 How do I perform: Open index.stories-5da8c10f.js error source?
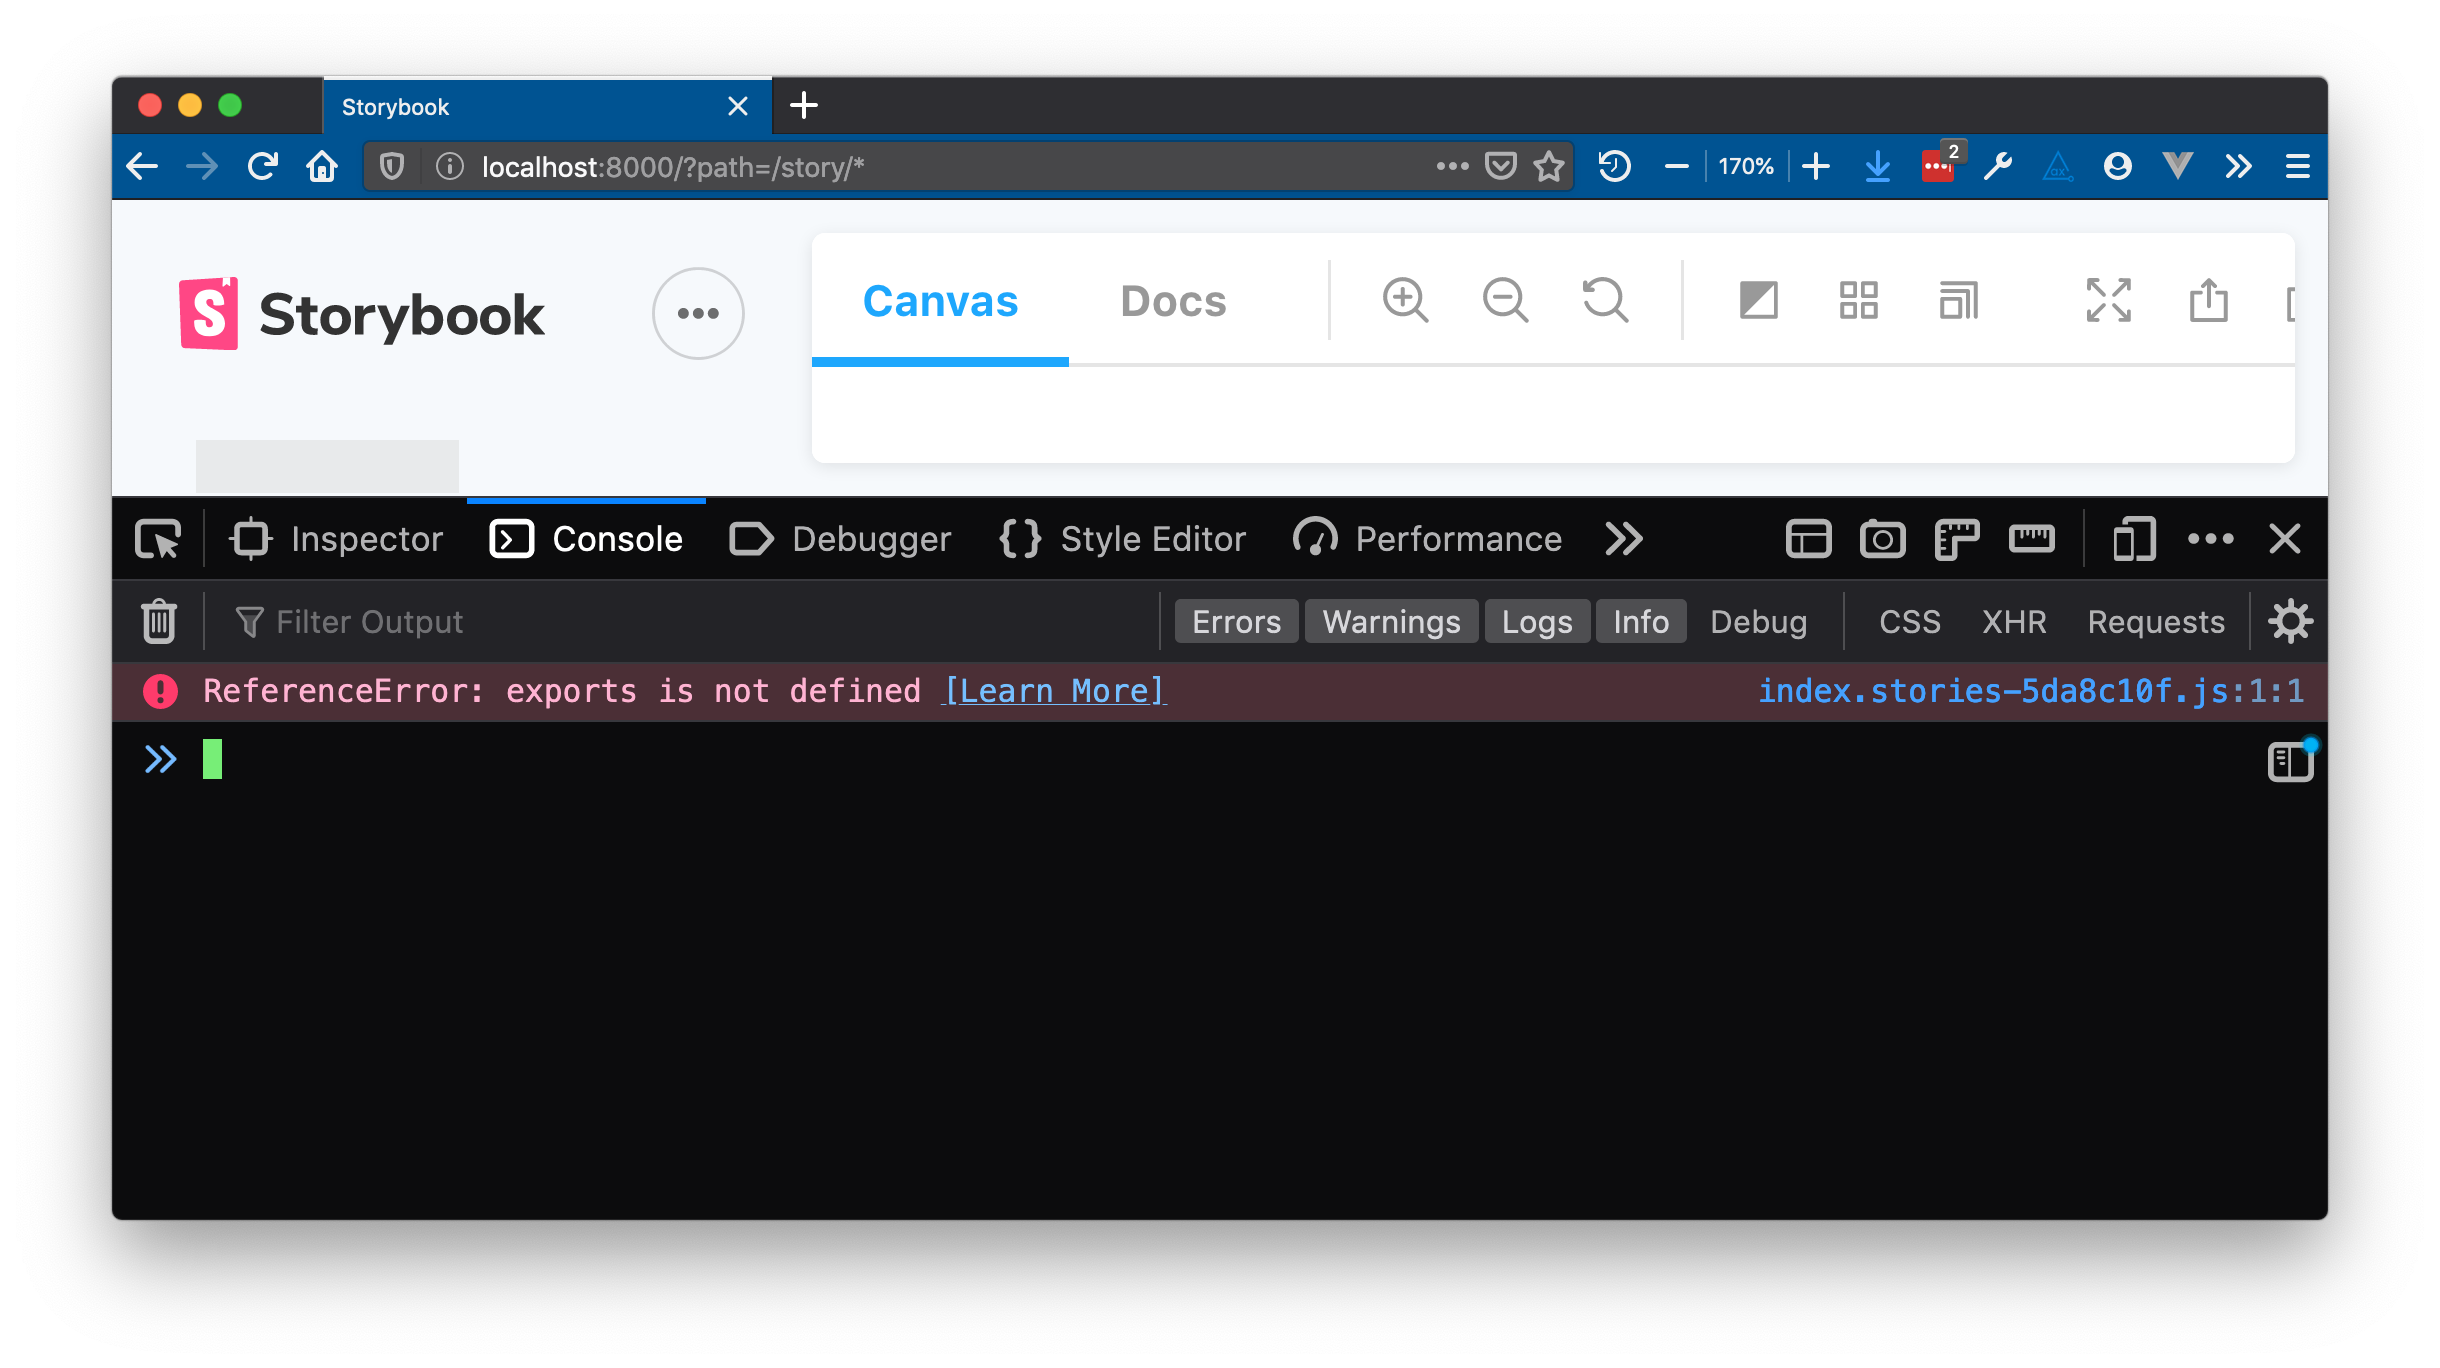point(2031,691)
